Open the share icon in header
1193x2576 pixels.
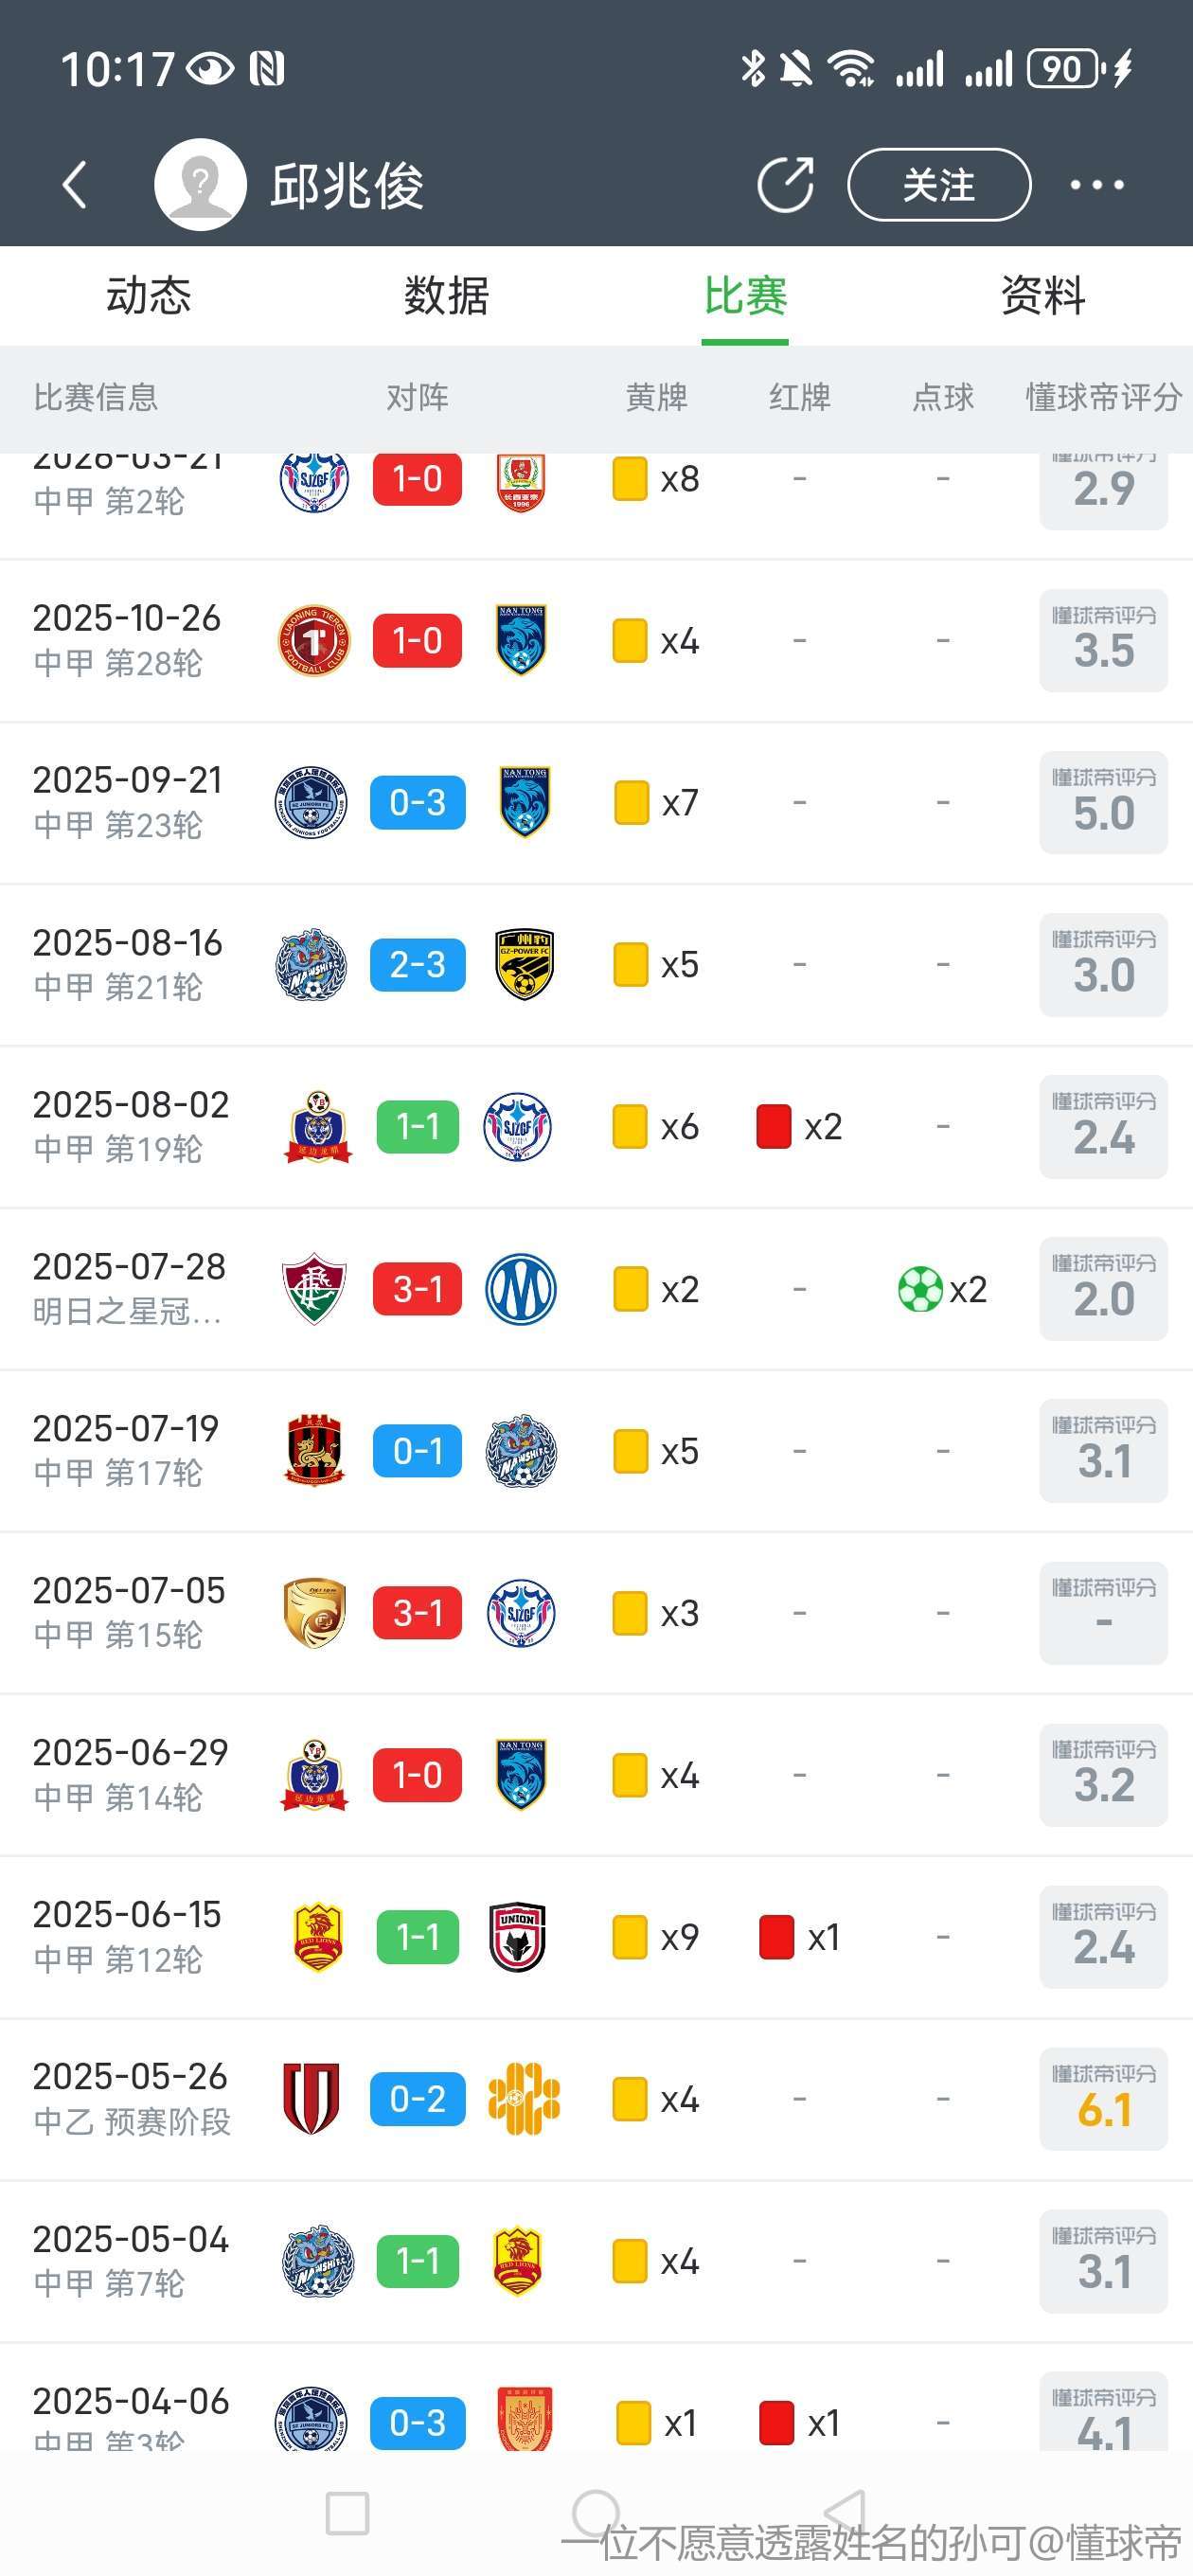785,185
